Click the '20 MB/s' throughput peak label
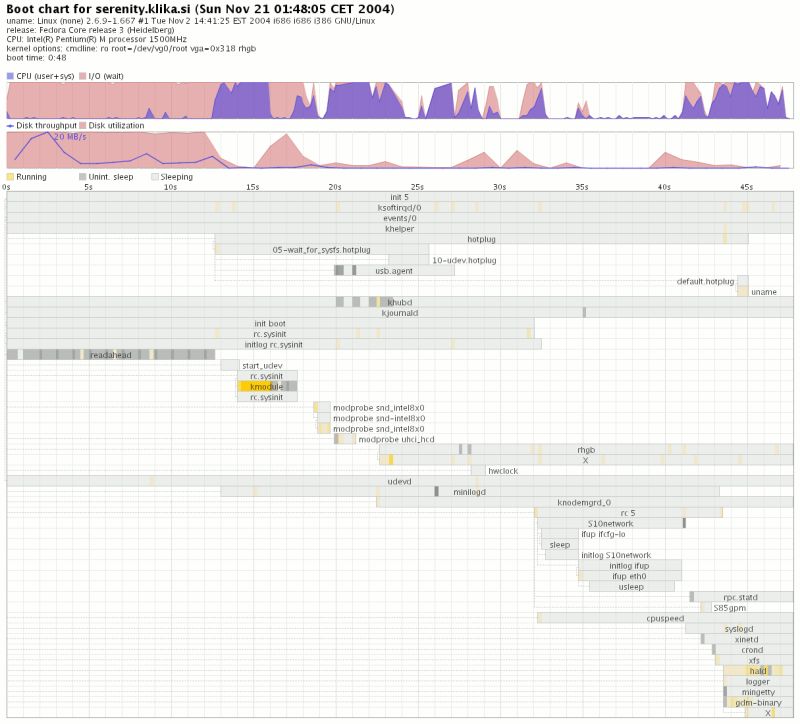Viewport: 800px width, 724px height. [70, 137]
